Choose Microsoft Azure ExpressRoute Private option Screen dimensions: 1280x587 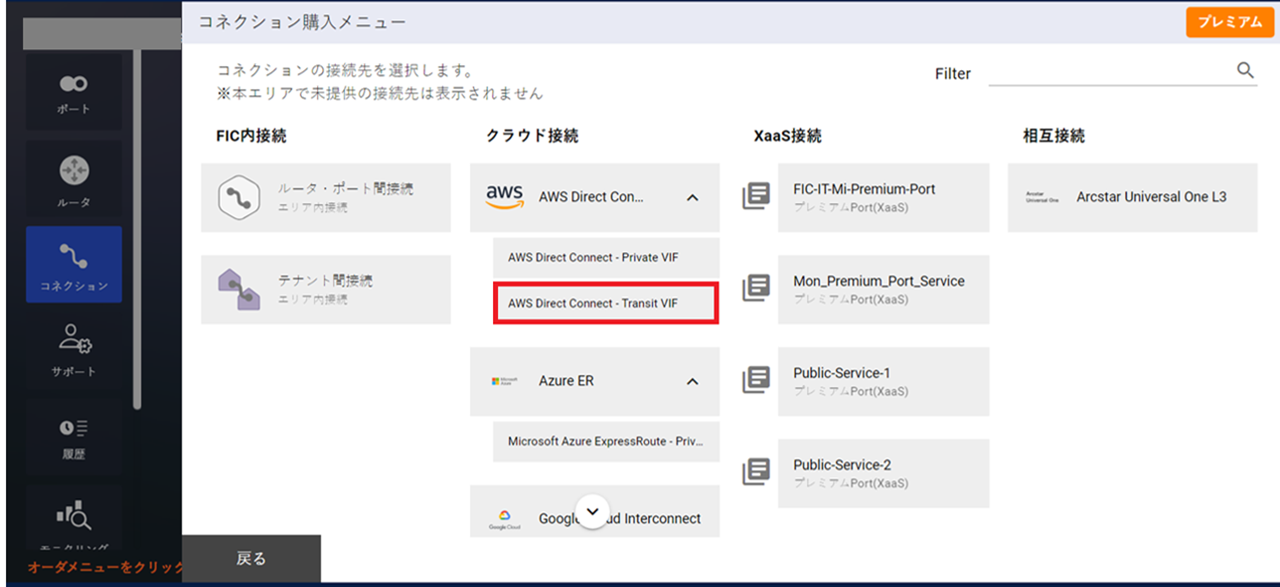(605, 441)
